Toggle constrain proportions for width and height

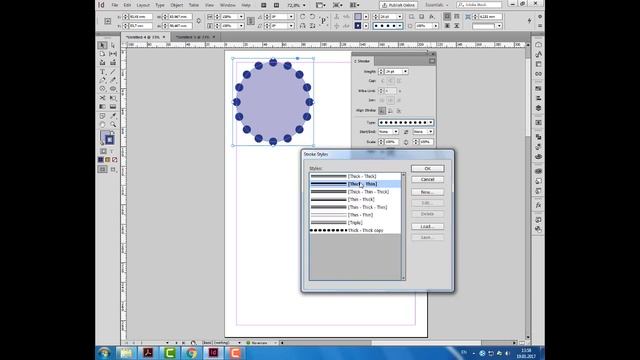[198, 21]
